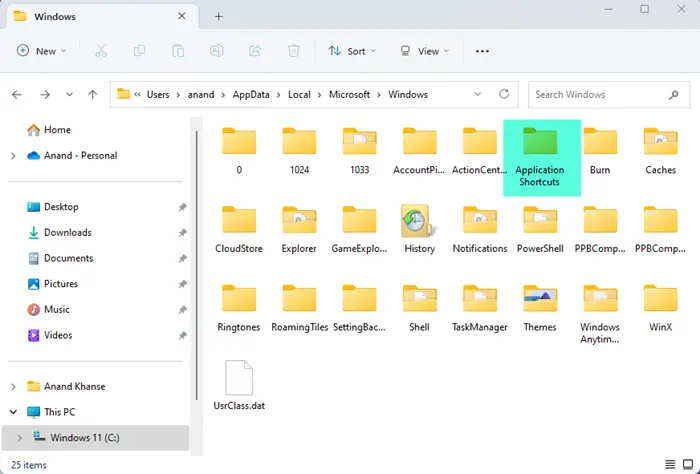Open Videos in navigation pane
Screen dimensions: 700x474
coord(50,335)
